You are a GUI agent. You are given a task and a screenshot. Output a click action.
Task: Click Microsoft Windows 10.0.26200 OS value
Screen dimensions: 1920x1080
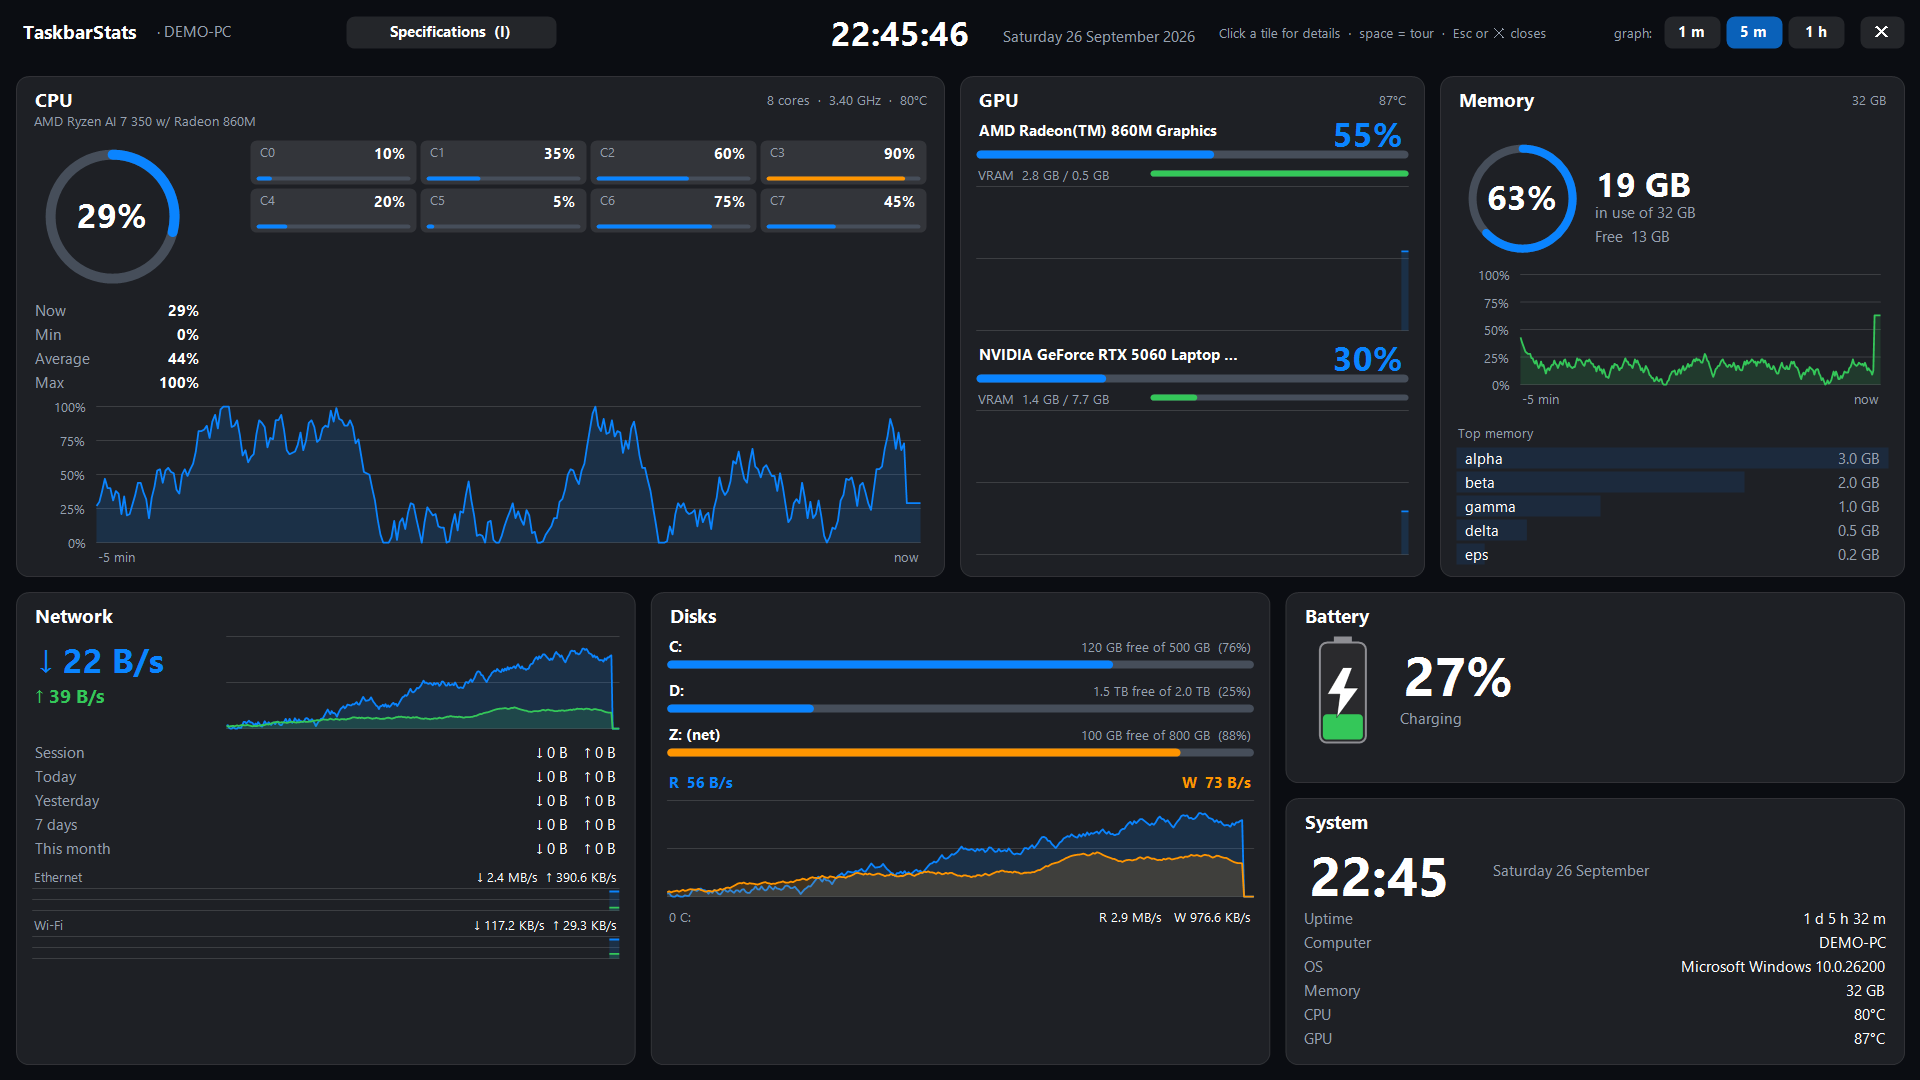[1783, 967]
